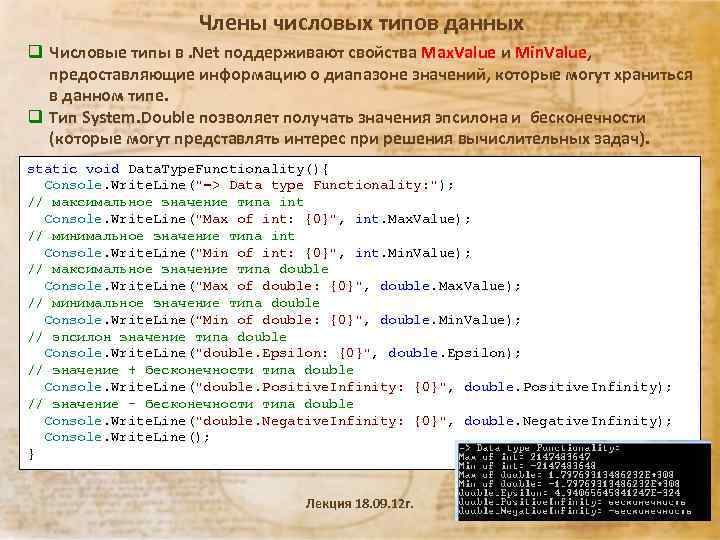This screenshot has height=540, width=720.
Task: Click the code line containing "-> Data type Functionality:"
Action: [x=249, y=186]
